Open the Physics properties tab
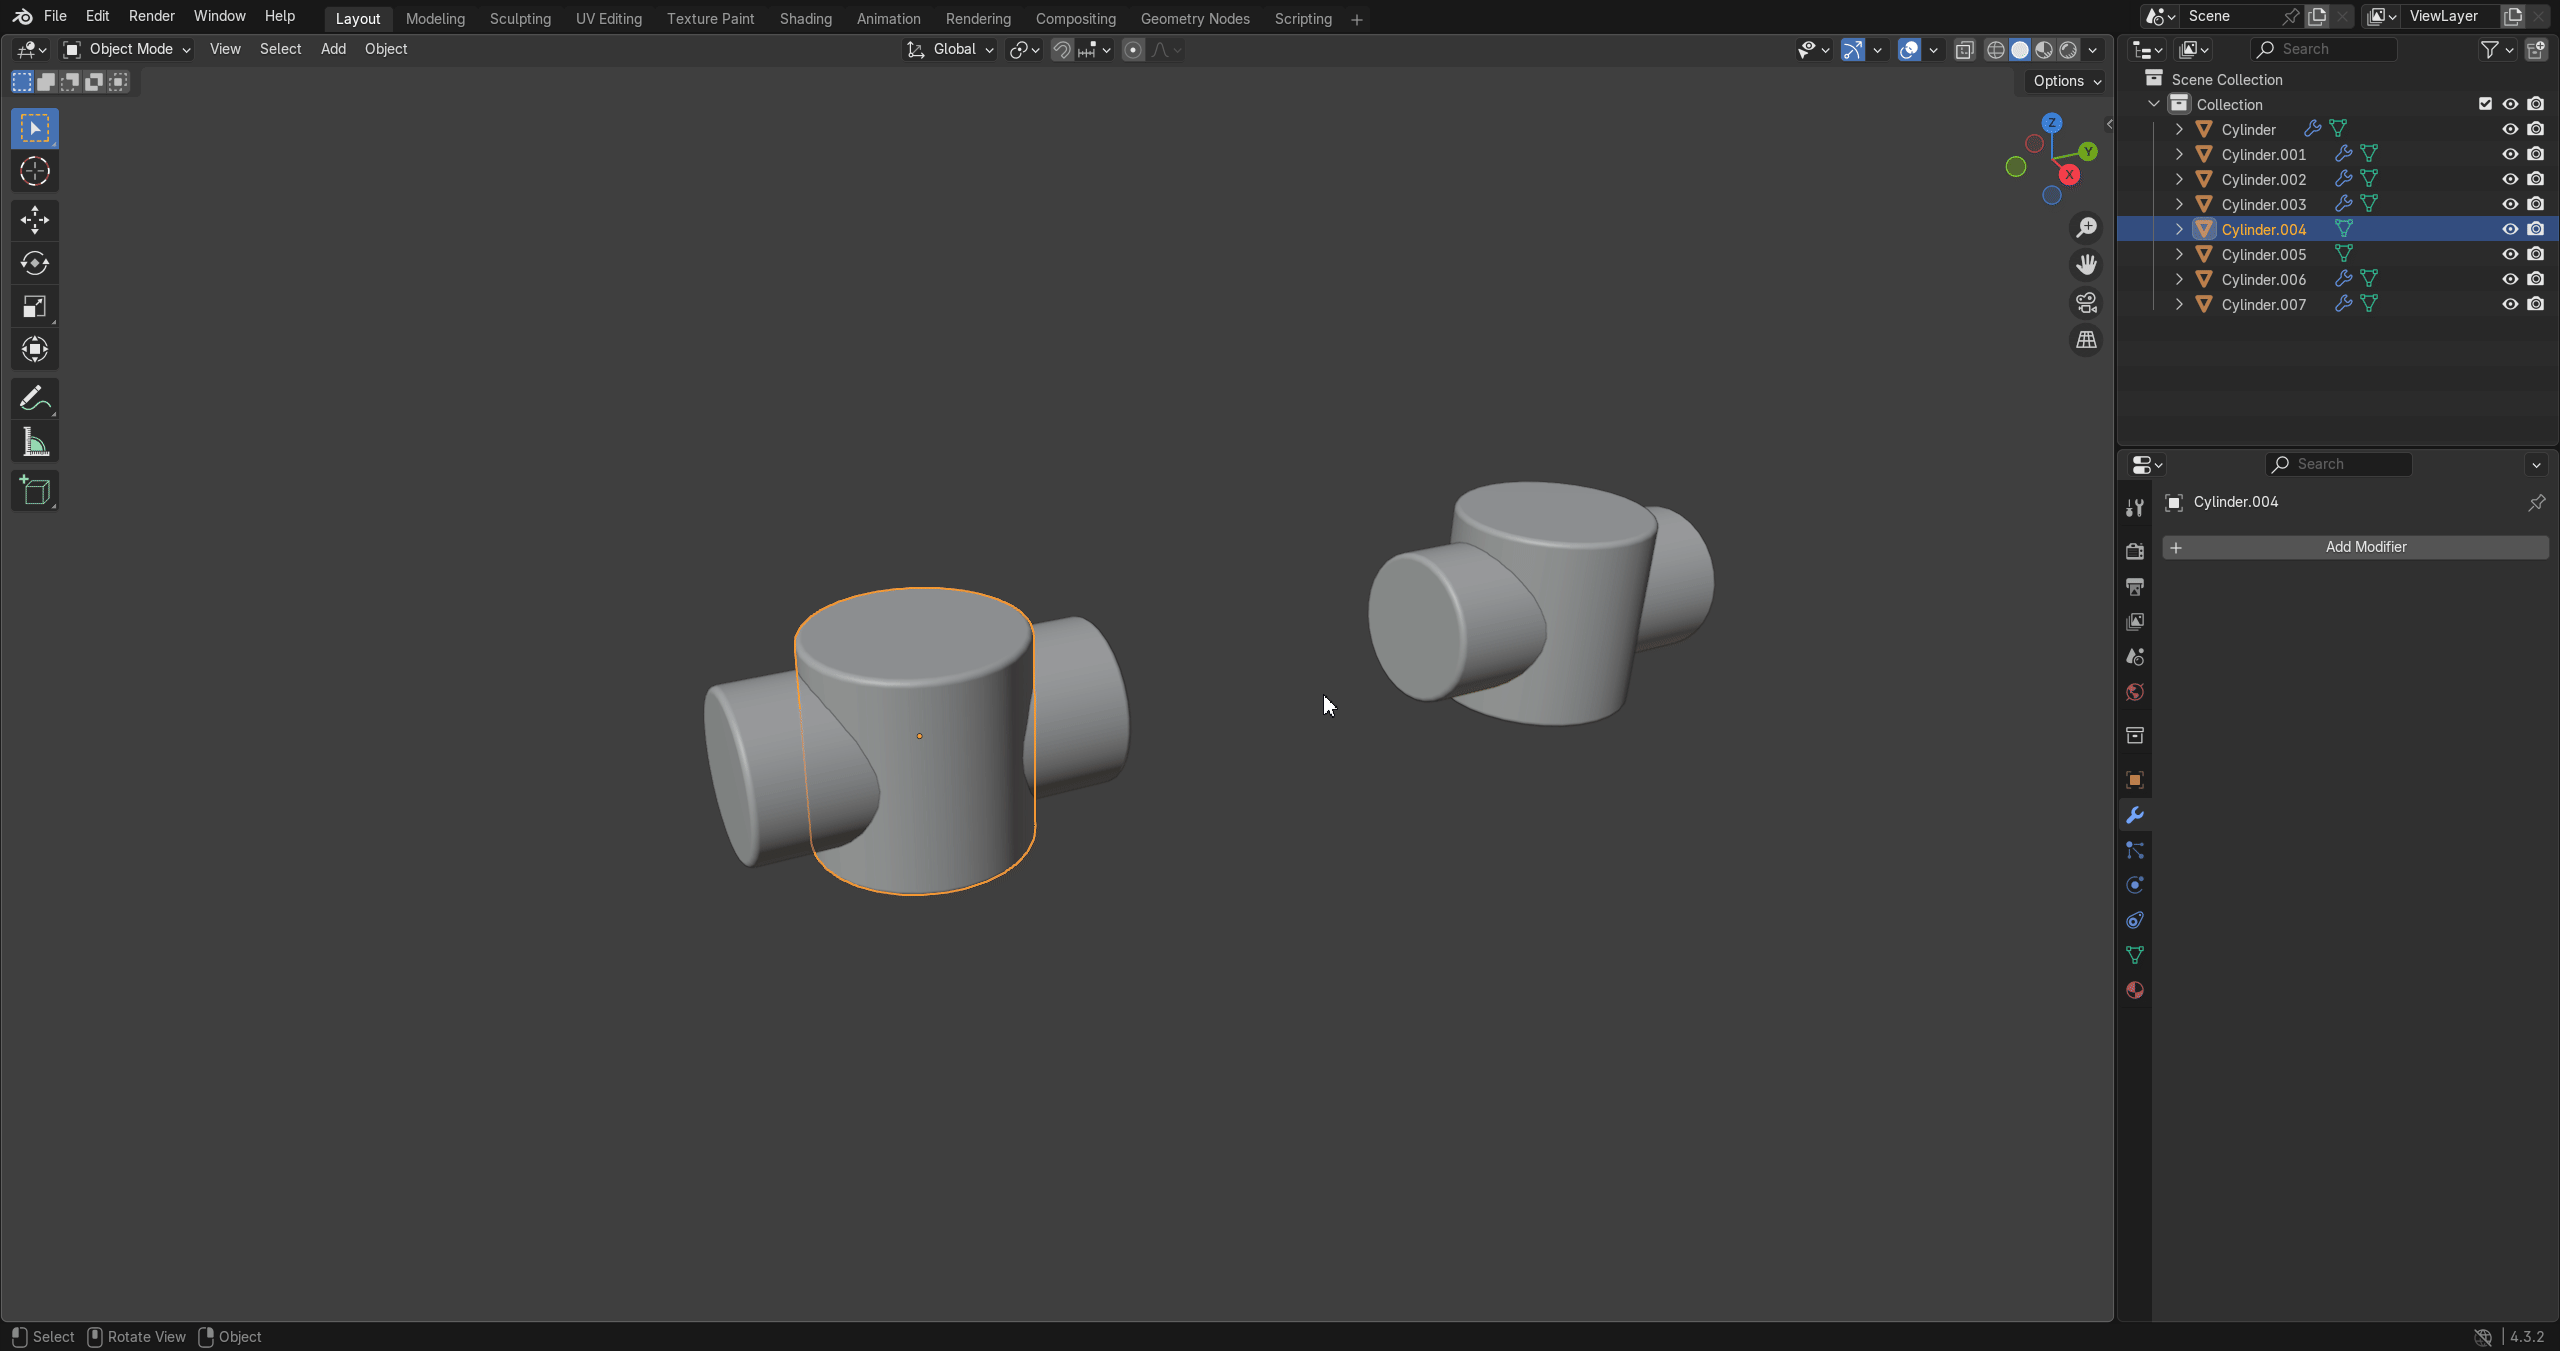2560x1351 pixels. click(2135, 885)
